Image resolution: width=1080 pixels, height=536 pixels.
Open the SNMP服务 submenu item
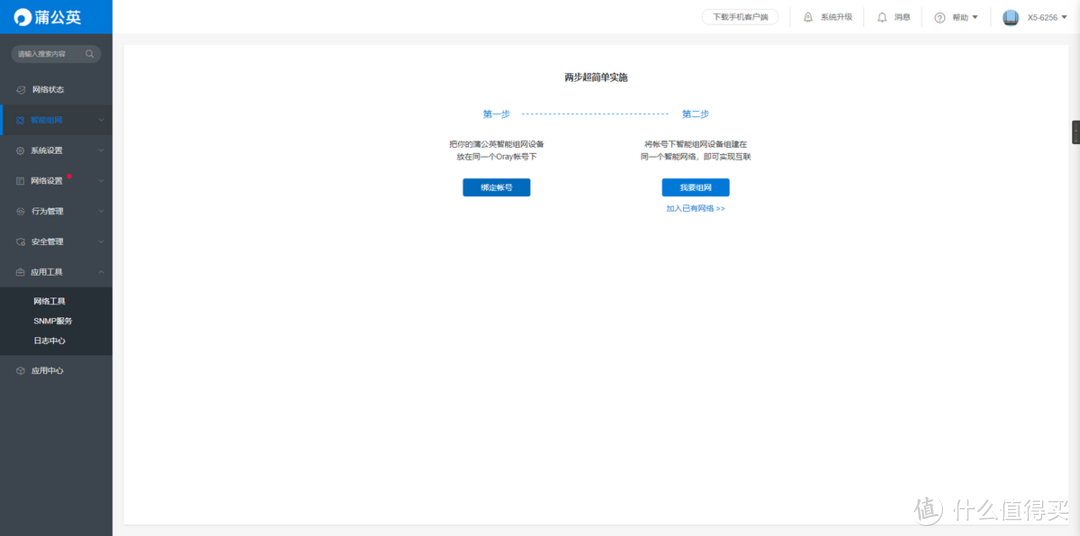pos(53,321)
